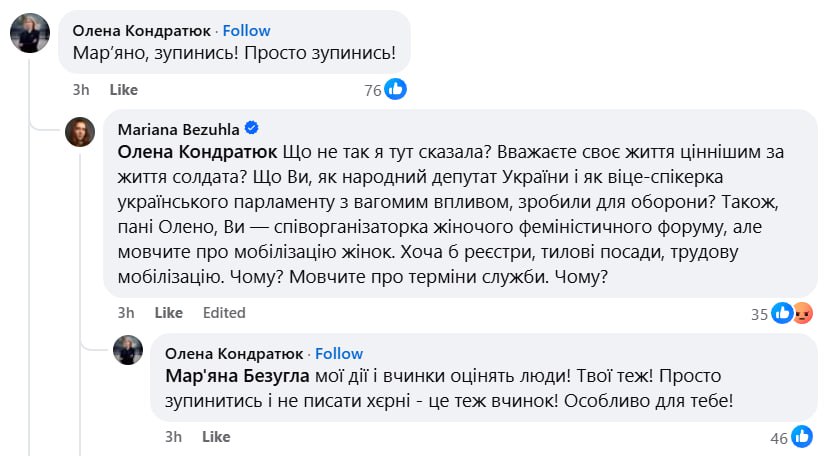Follow Олена Кондратюк from the bottom reply
The image size is (832, 456).
tap(339, 353)
